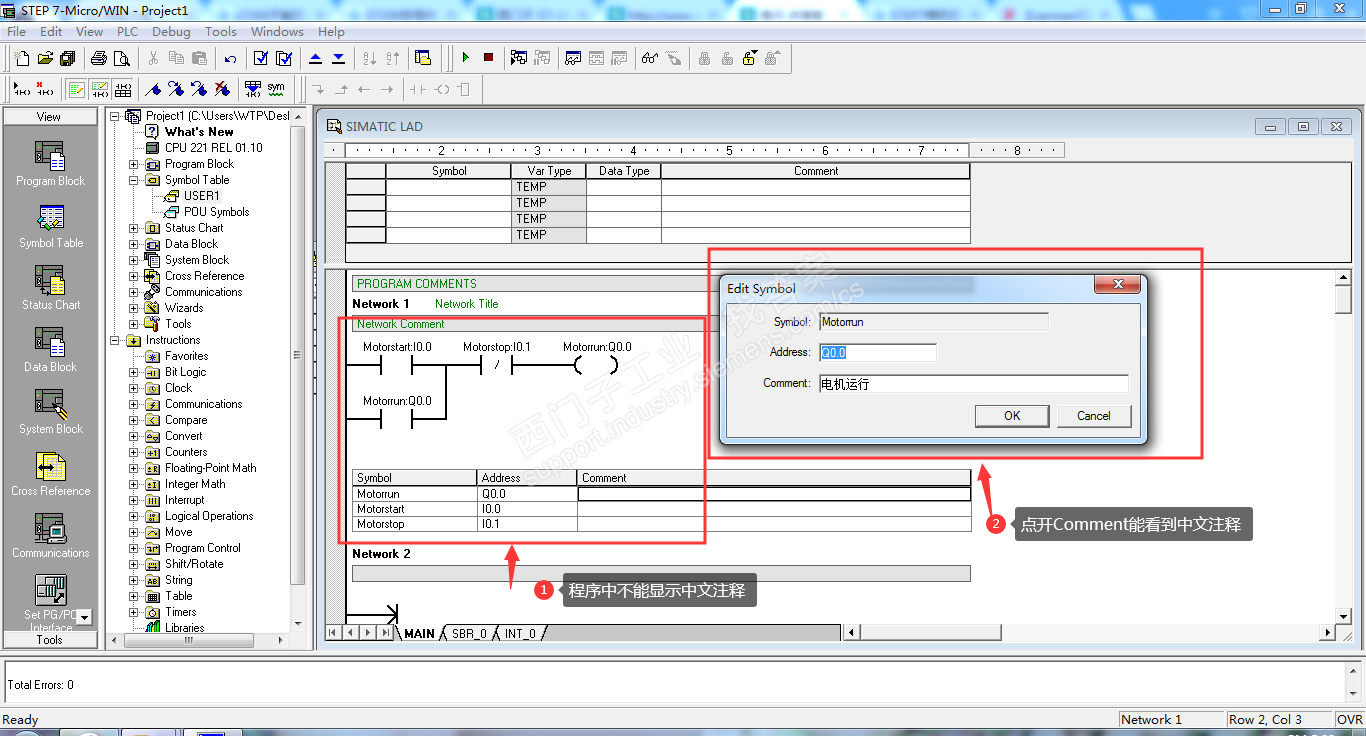This screenshot has height=736, width=1366.
Task: Open Data Block from the View navigation bar
Action: tap(50, 350)
